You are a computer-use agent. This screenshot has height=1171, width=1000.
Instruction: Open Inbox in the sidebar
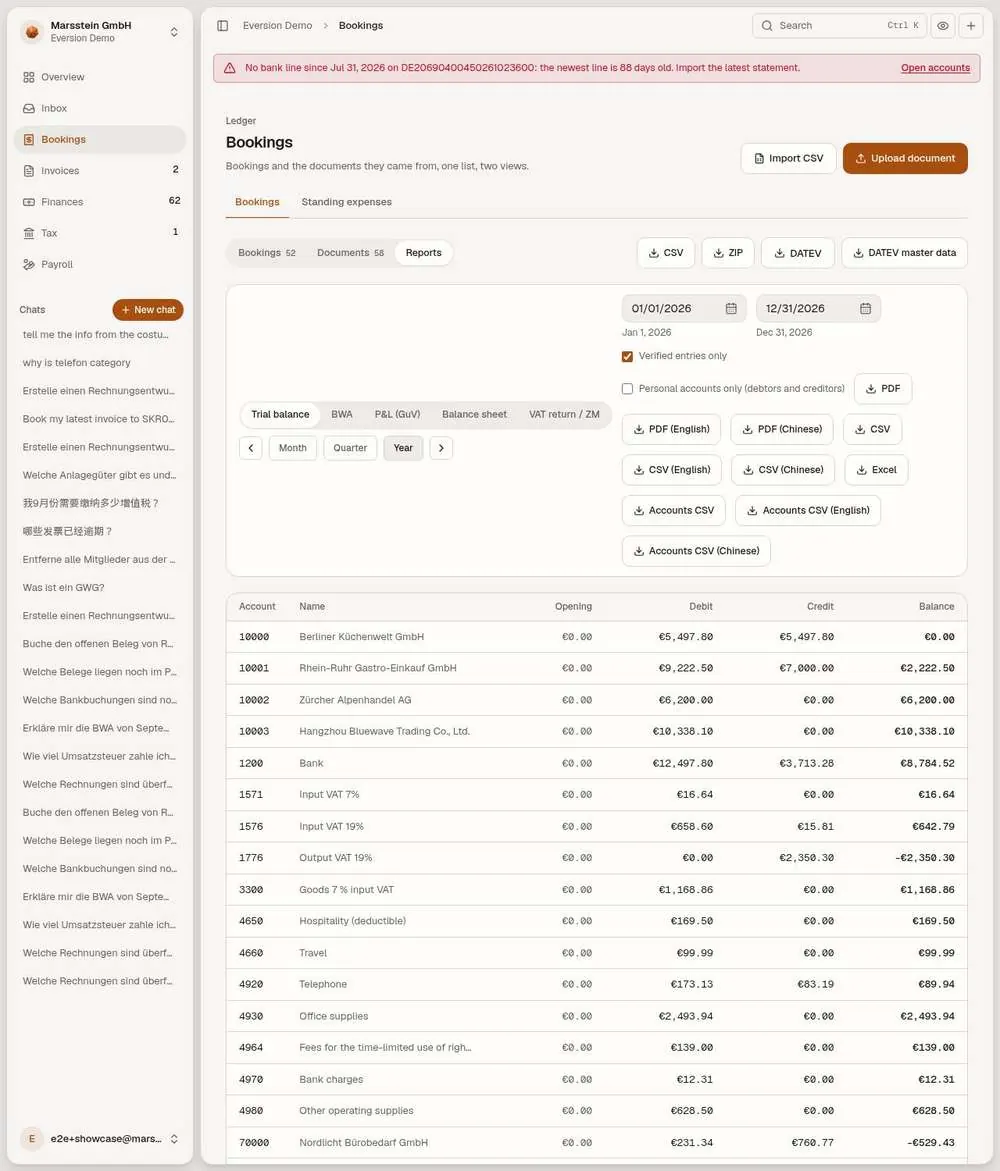point(99,108)
